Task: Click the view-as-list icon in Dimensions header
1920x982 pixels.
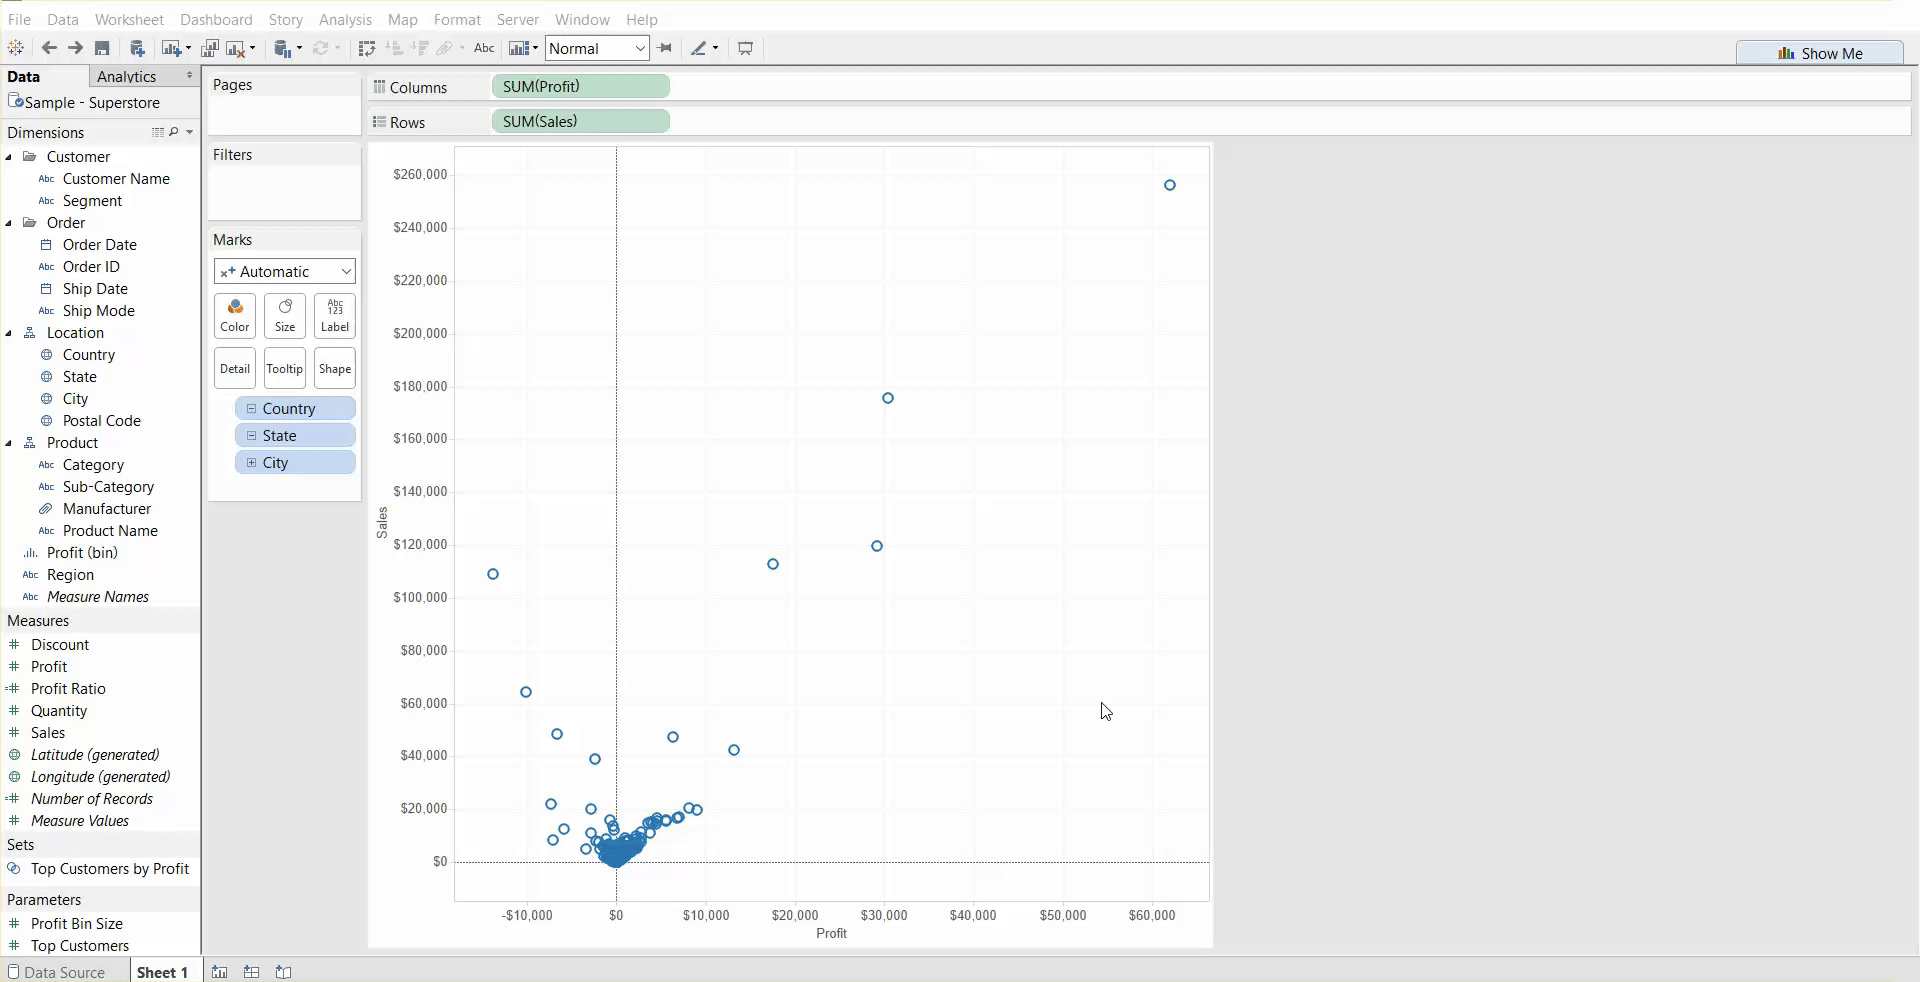Action: pyautogui.click(x=158, y=132)
